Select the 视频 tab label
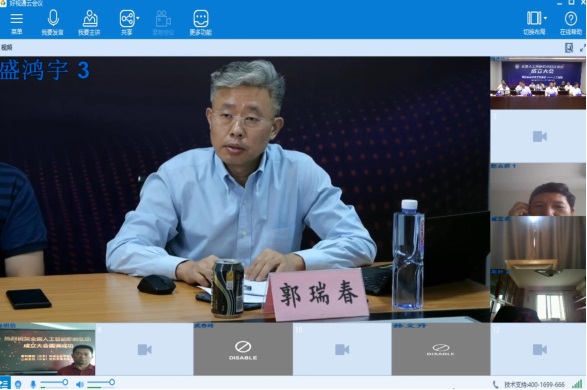The image size is (587, 390). (x=6, y=48)
